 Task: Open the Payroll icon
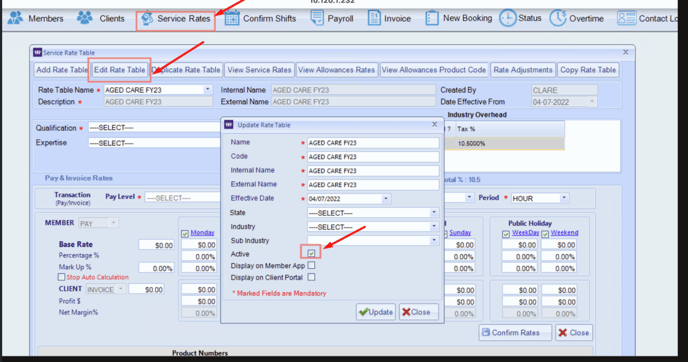pyautogui.click(x=317, y=18)
